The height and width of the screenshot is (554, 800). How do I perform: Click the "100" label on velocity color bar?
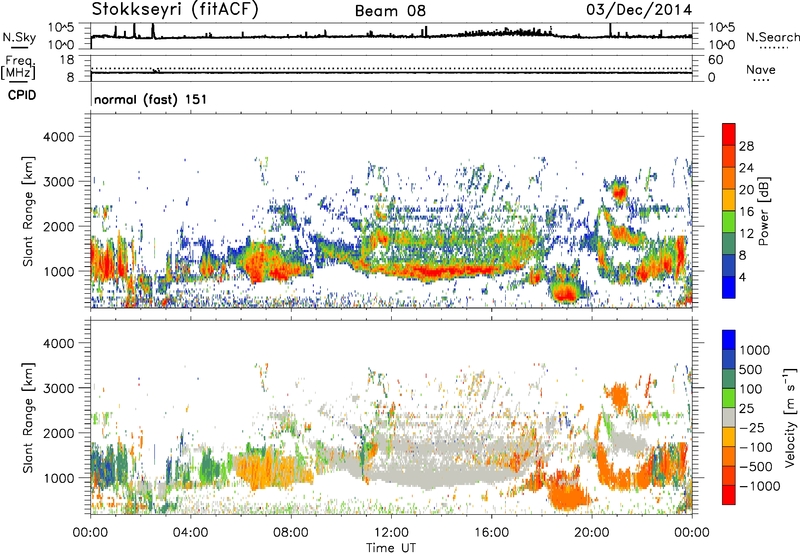[751, 389]
